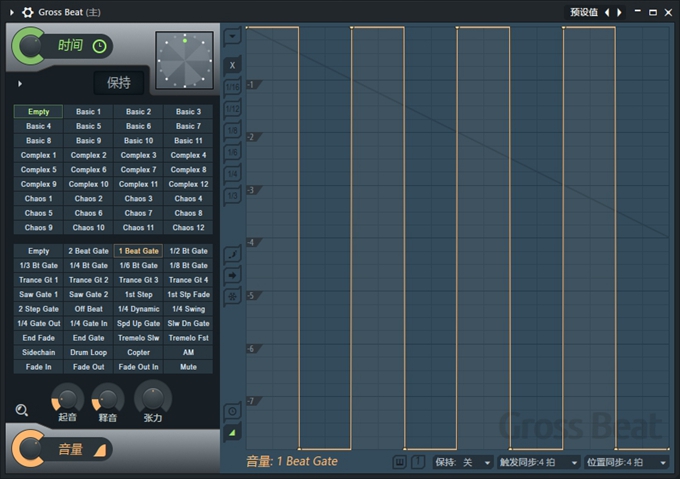The width and height of the screenshot is (680, 479).
Task: Select the Chaos 12 time preset
Action: [188, 227]
